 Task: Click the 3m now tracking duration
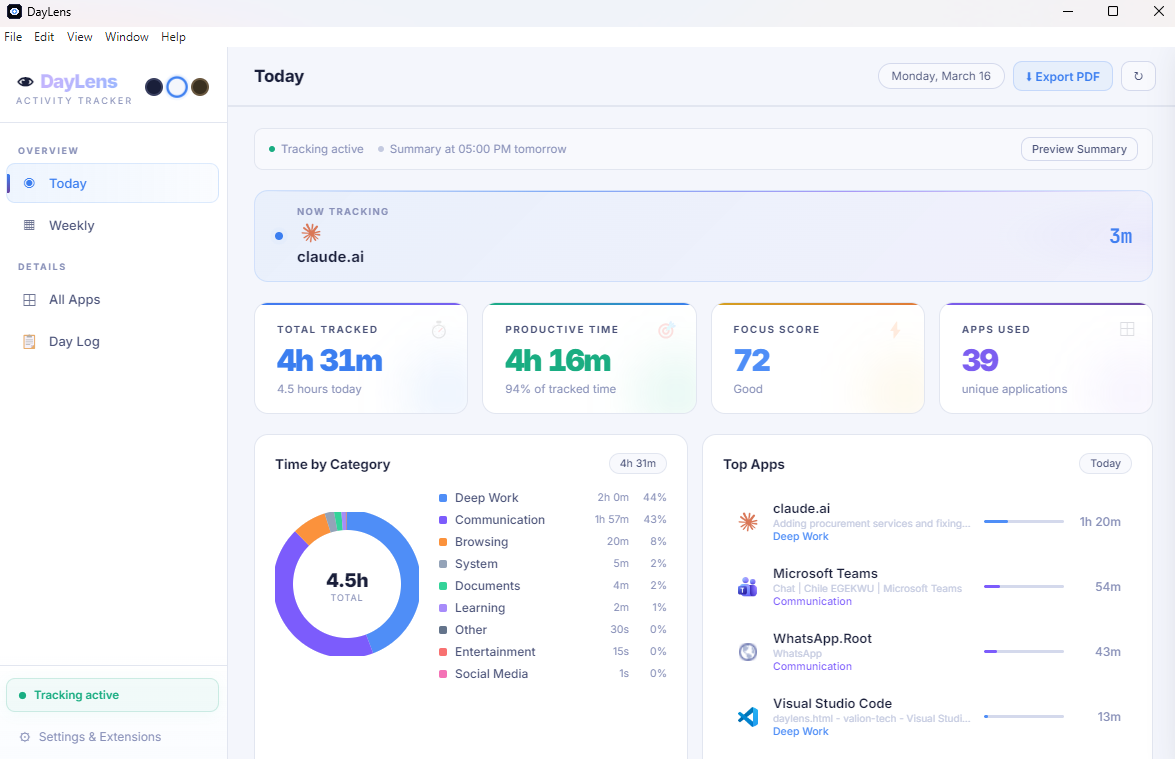coord(1120,236)
